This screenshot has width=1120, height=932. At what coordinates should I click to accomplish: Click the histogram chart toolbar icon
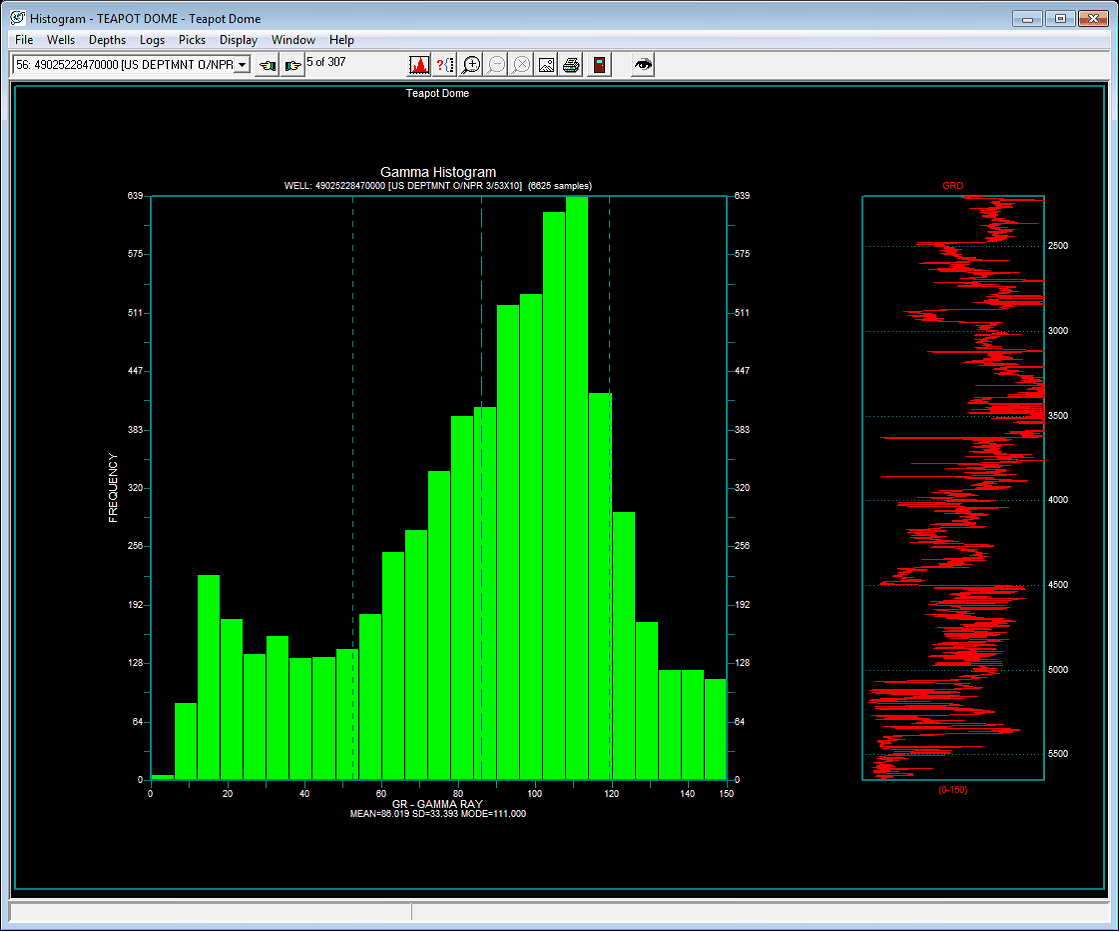tap(419, 65)
